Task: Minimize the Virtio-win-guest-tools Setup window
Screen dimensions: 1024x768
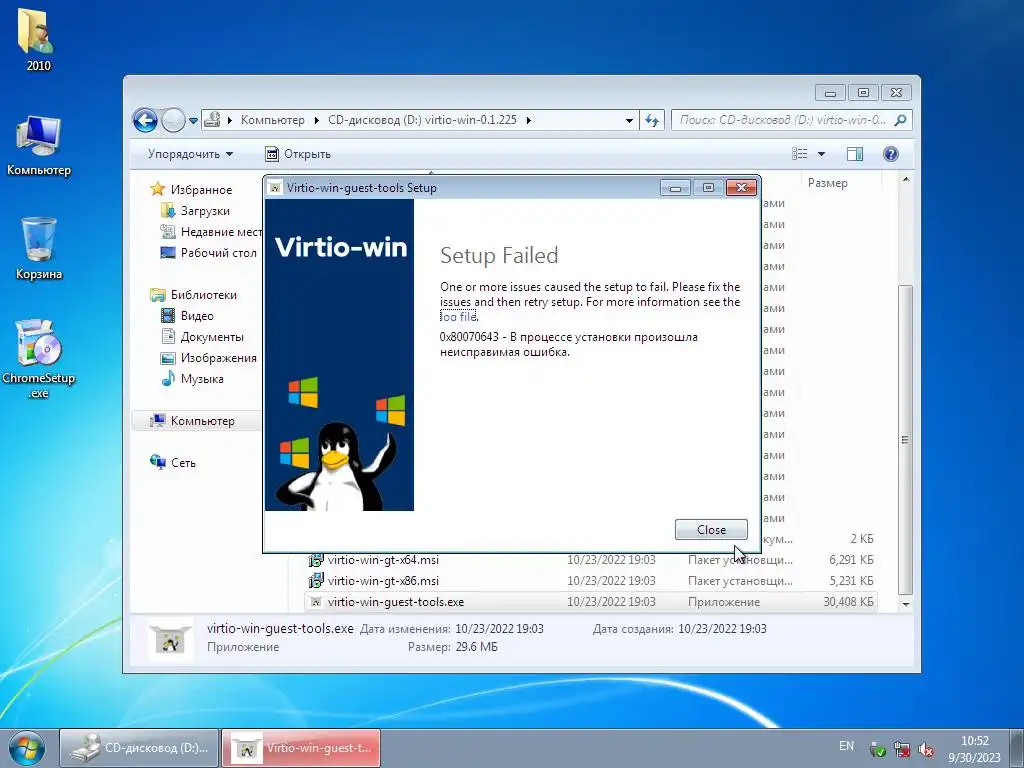Action: [x=675, y=188]
